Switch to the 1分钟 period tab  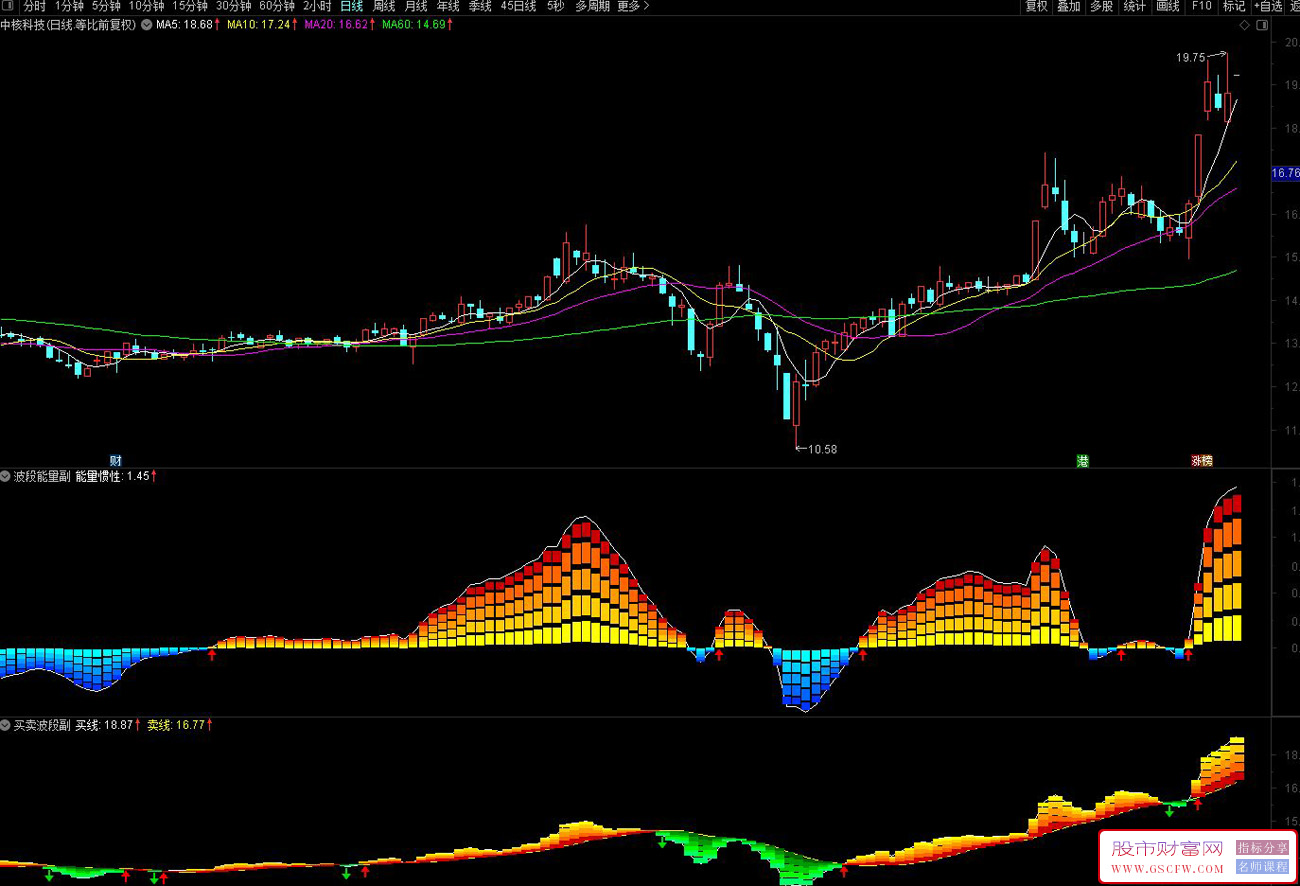(x=70, y=6)
